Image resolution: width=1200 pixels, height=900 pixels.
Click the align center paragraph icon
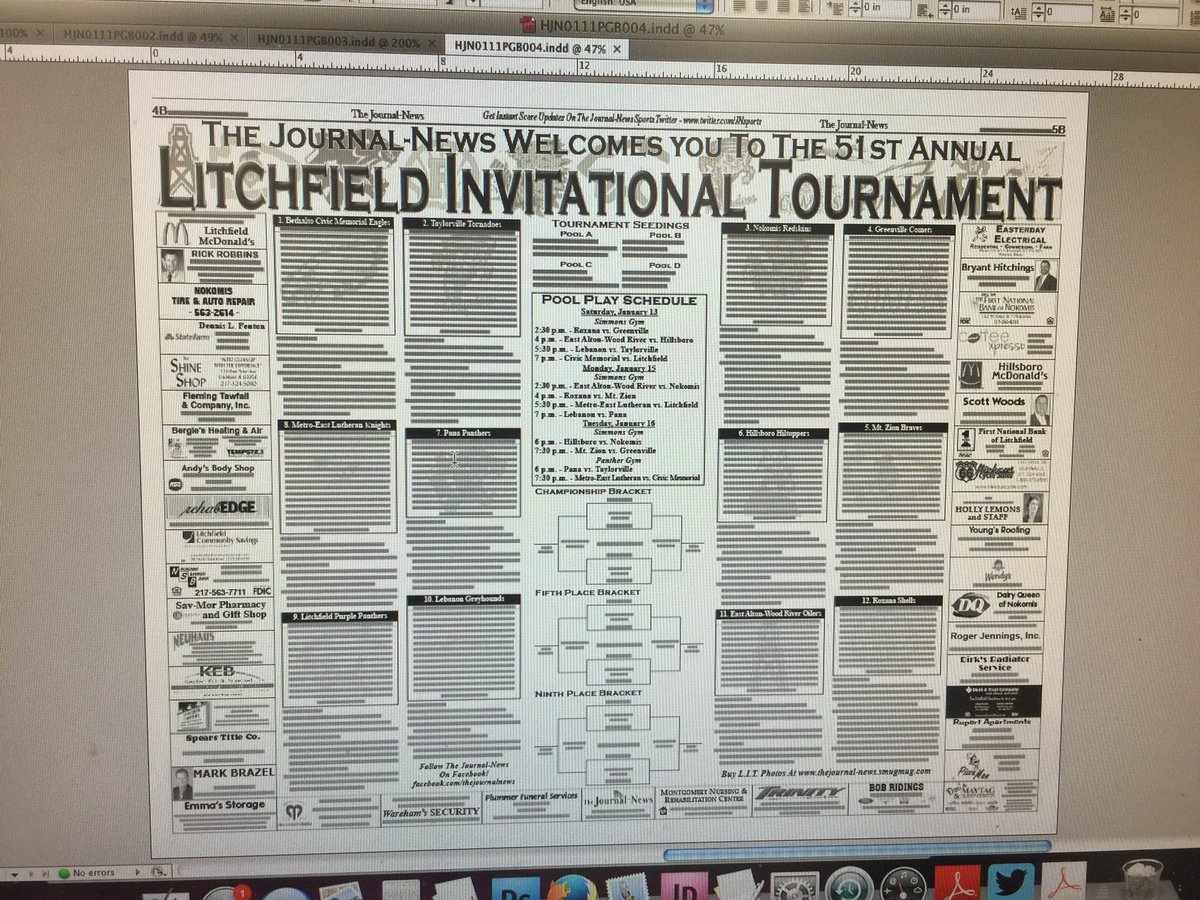[760, 5]
